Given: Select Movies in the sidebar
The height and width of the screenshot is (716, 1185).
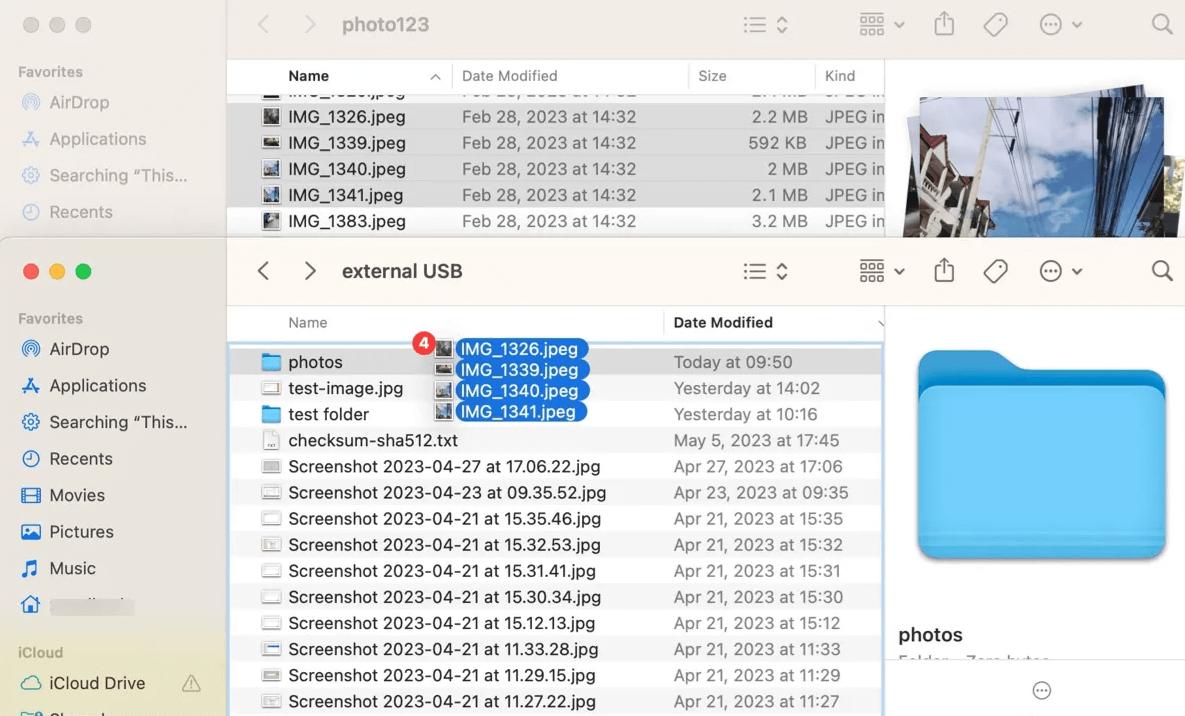Looking at the screenshot, I should [77, 495].
